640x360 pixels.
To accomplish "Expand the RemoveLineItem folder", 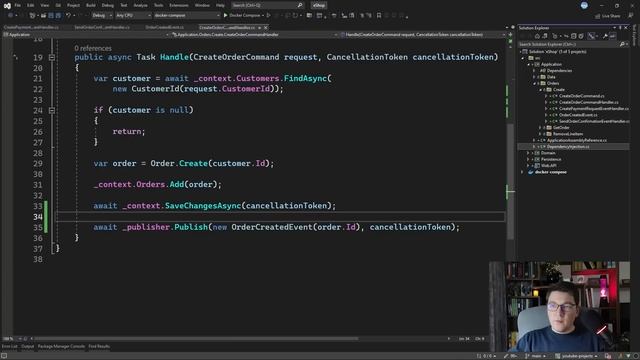I will [540, 134].
